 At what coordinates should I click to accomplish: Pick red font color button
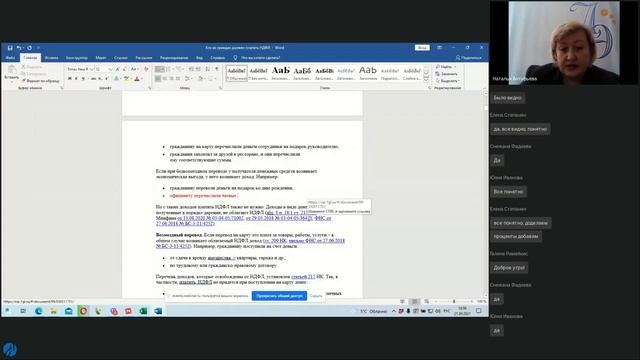[x=137, y=78]
